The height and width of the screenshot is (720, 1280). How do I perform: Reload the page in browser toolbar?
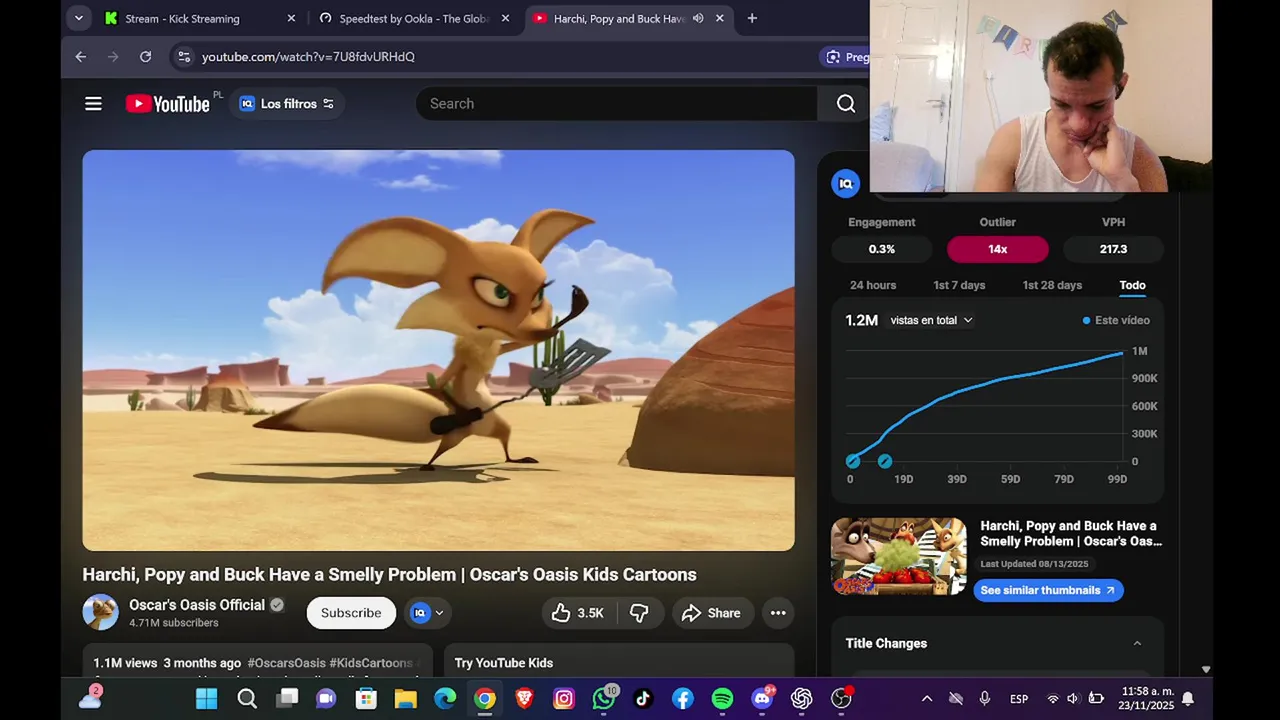click(145, 57)
